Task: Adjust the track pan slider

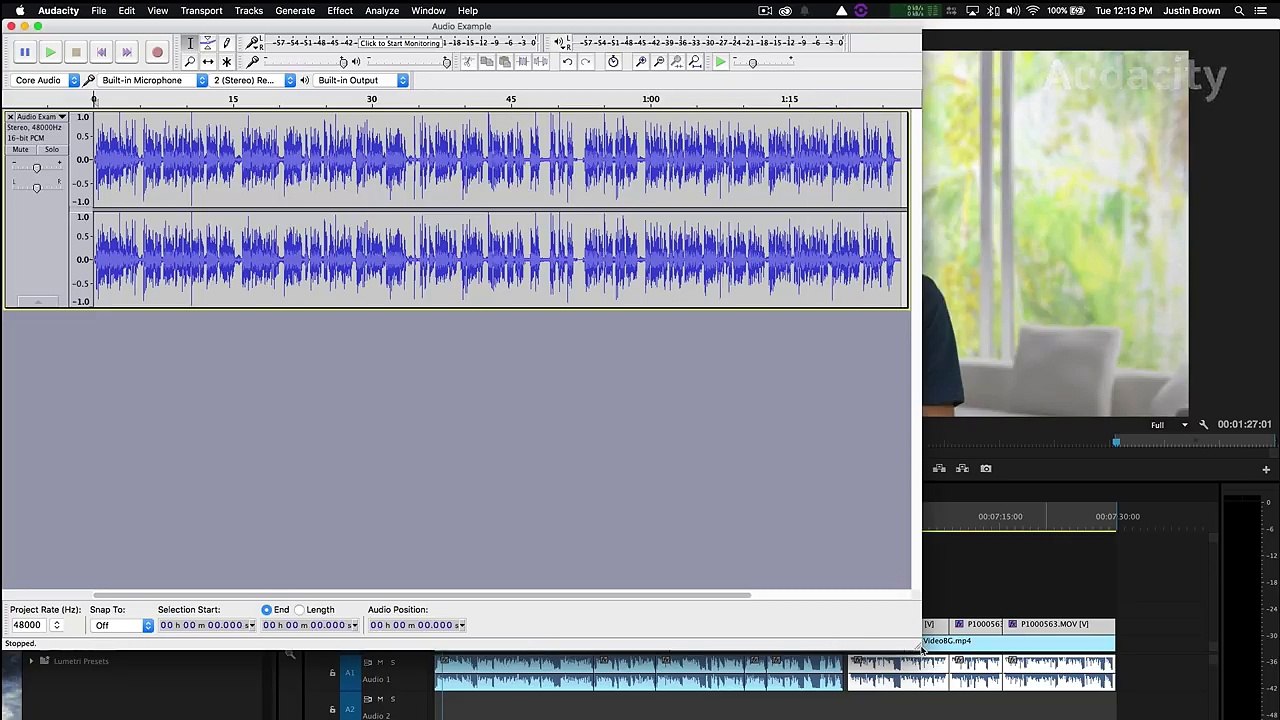Action: tap(36, 187)
